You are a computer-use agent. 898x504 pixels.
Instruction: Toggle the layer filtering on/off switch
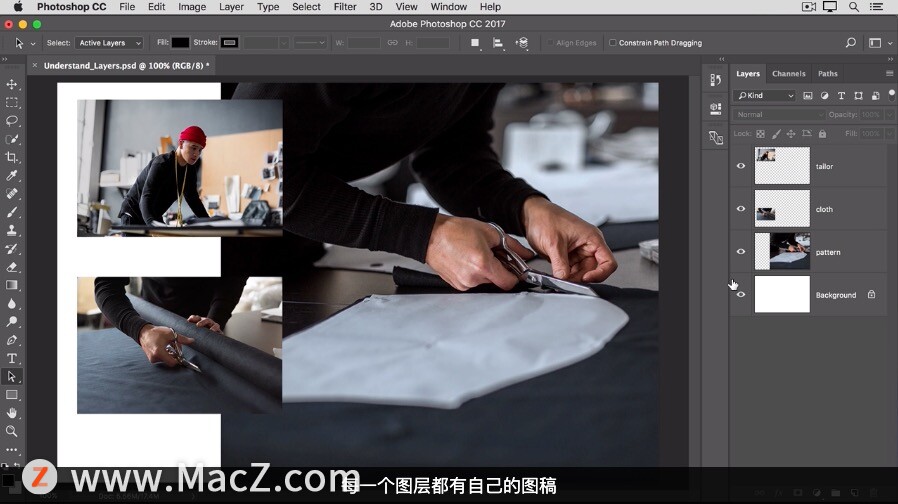[892, 94]
